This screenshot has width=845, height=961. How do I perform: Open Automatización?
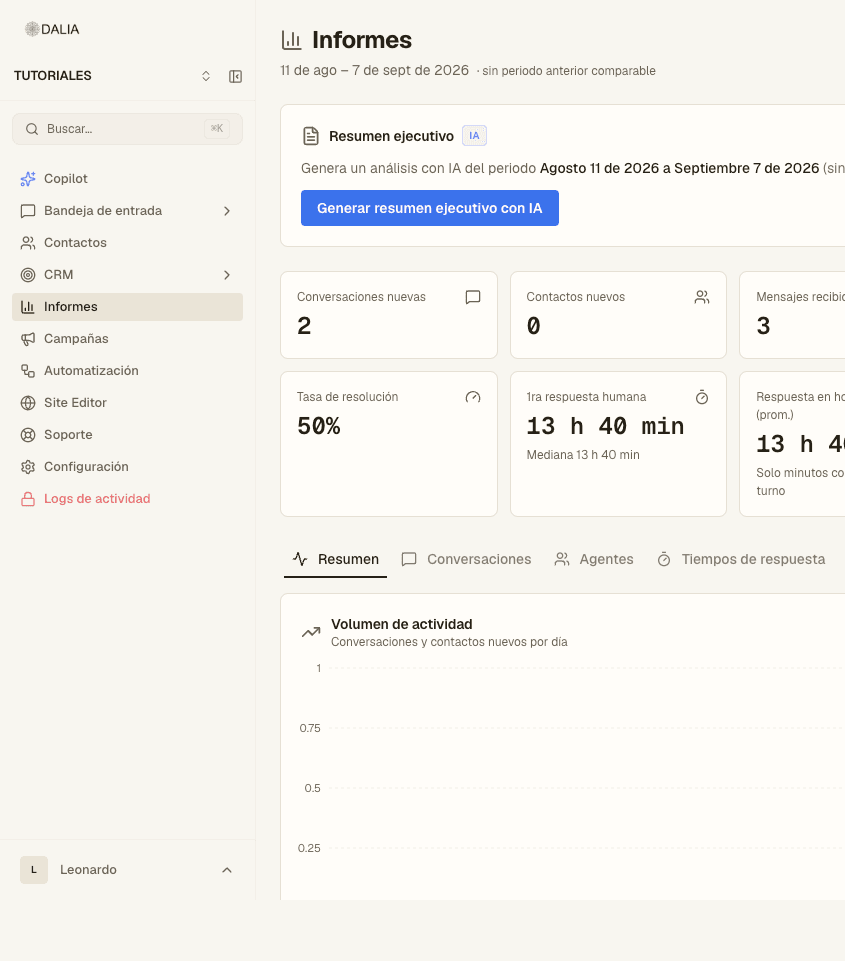pyautogui.click(x=127, y=371)
